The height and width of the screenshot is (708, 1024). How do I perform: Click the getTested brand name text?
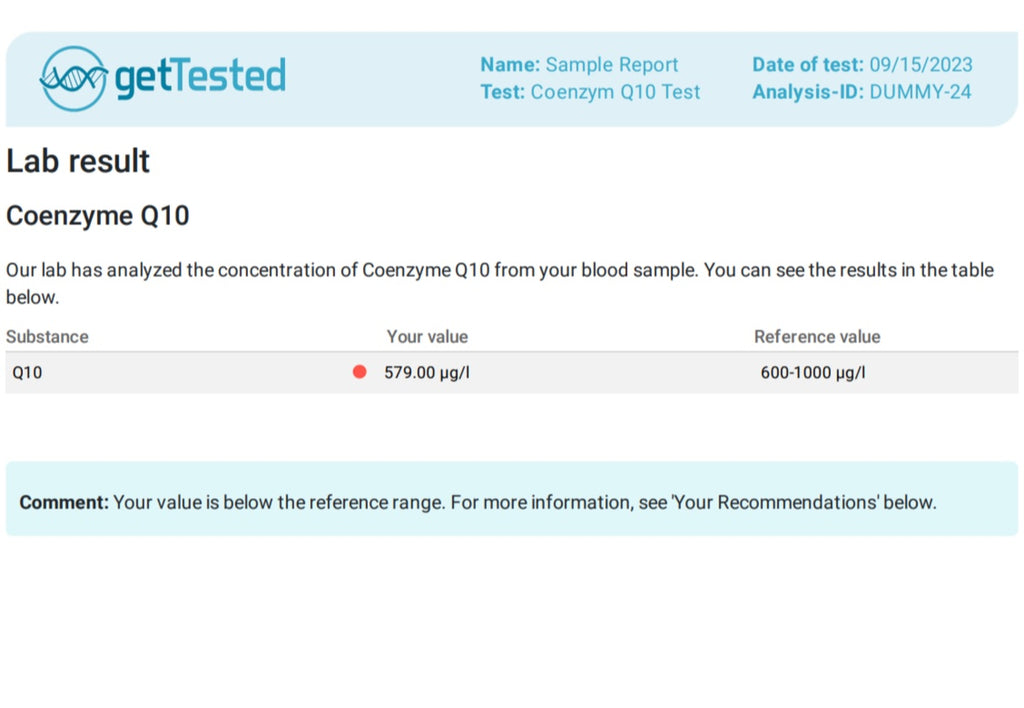click(200, 78)
